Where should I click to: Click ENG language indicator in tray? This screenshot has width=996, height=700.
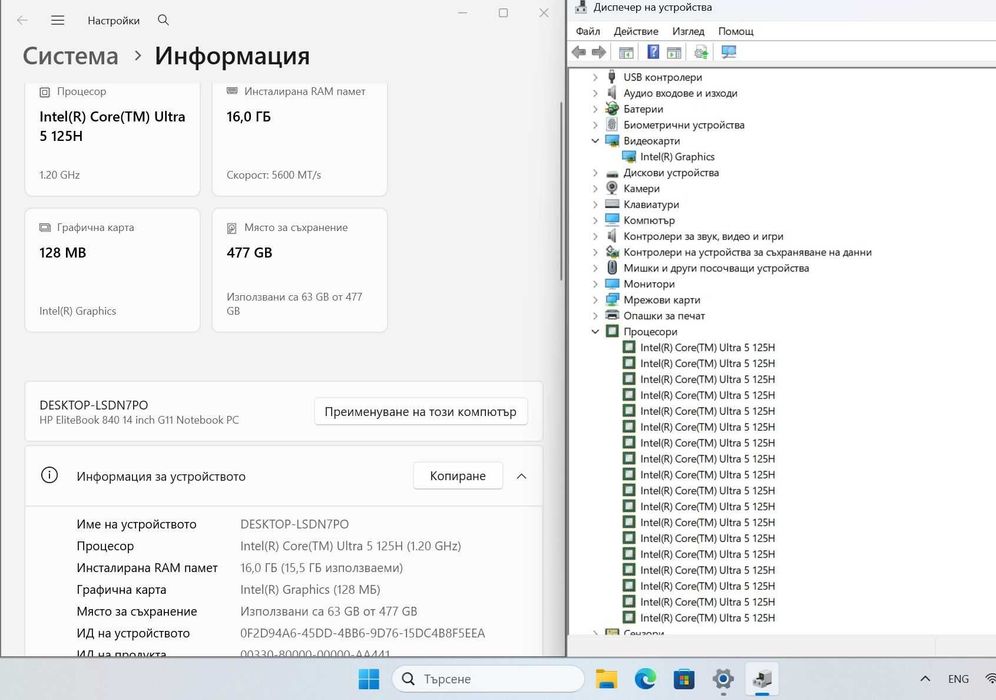(958, 679)
